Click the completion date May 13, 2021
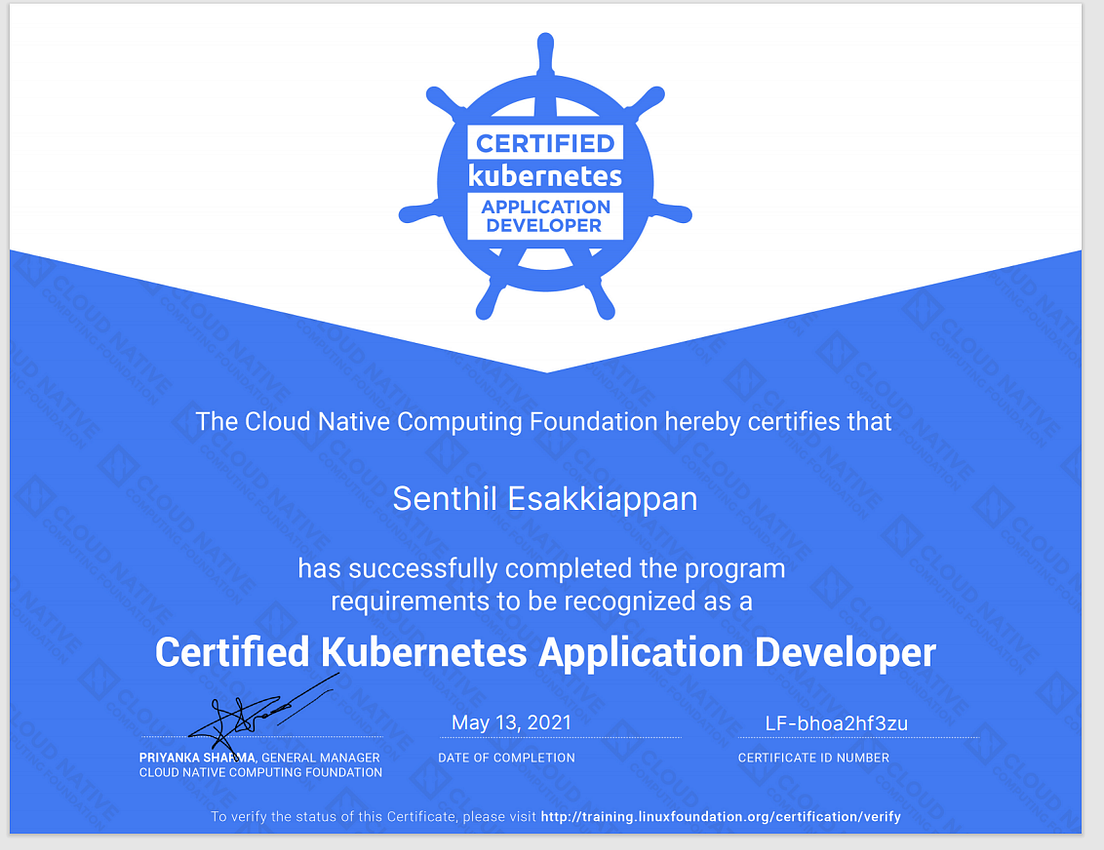This screenshot has width=1104, height=850. pos(511,723)
